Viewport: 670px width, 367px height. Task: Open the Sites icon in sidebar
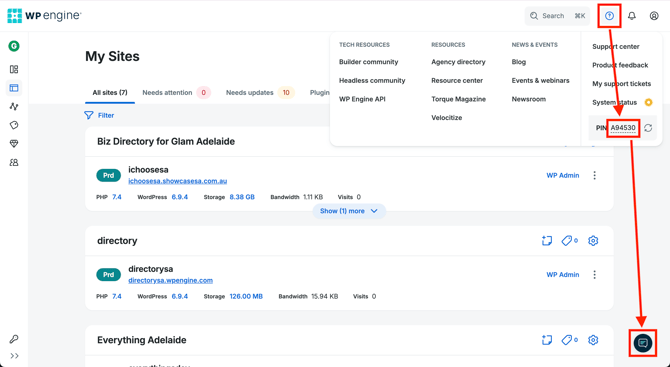coord(14,88)
